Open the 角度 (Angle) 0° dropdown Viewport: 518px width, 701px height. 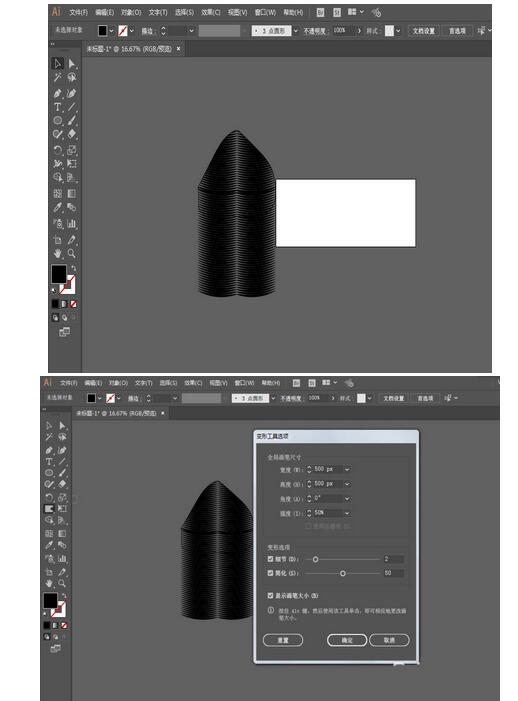(x=347, y=498)
